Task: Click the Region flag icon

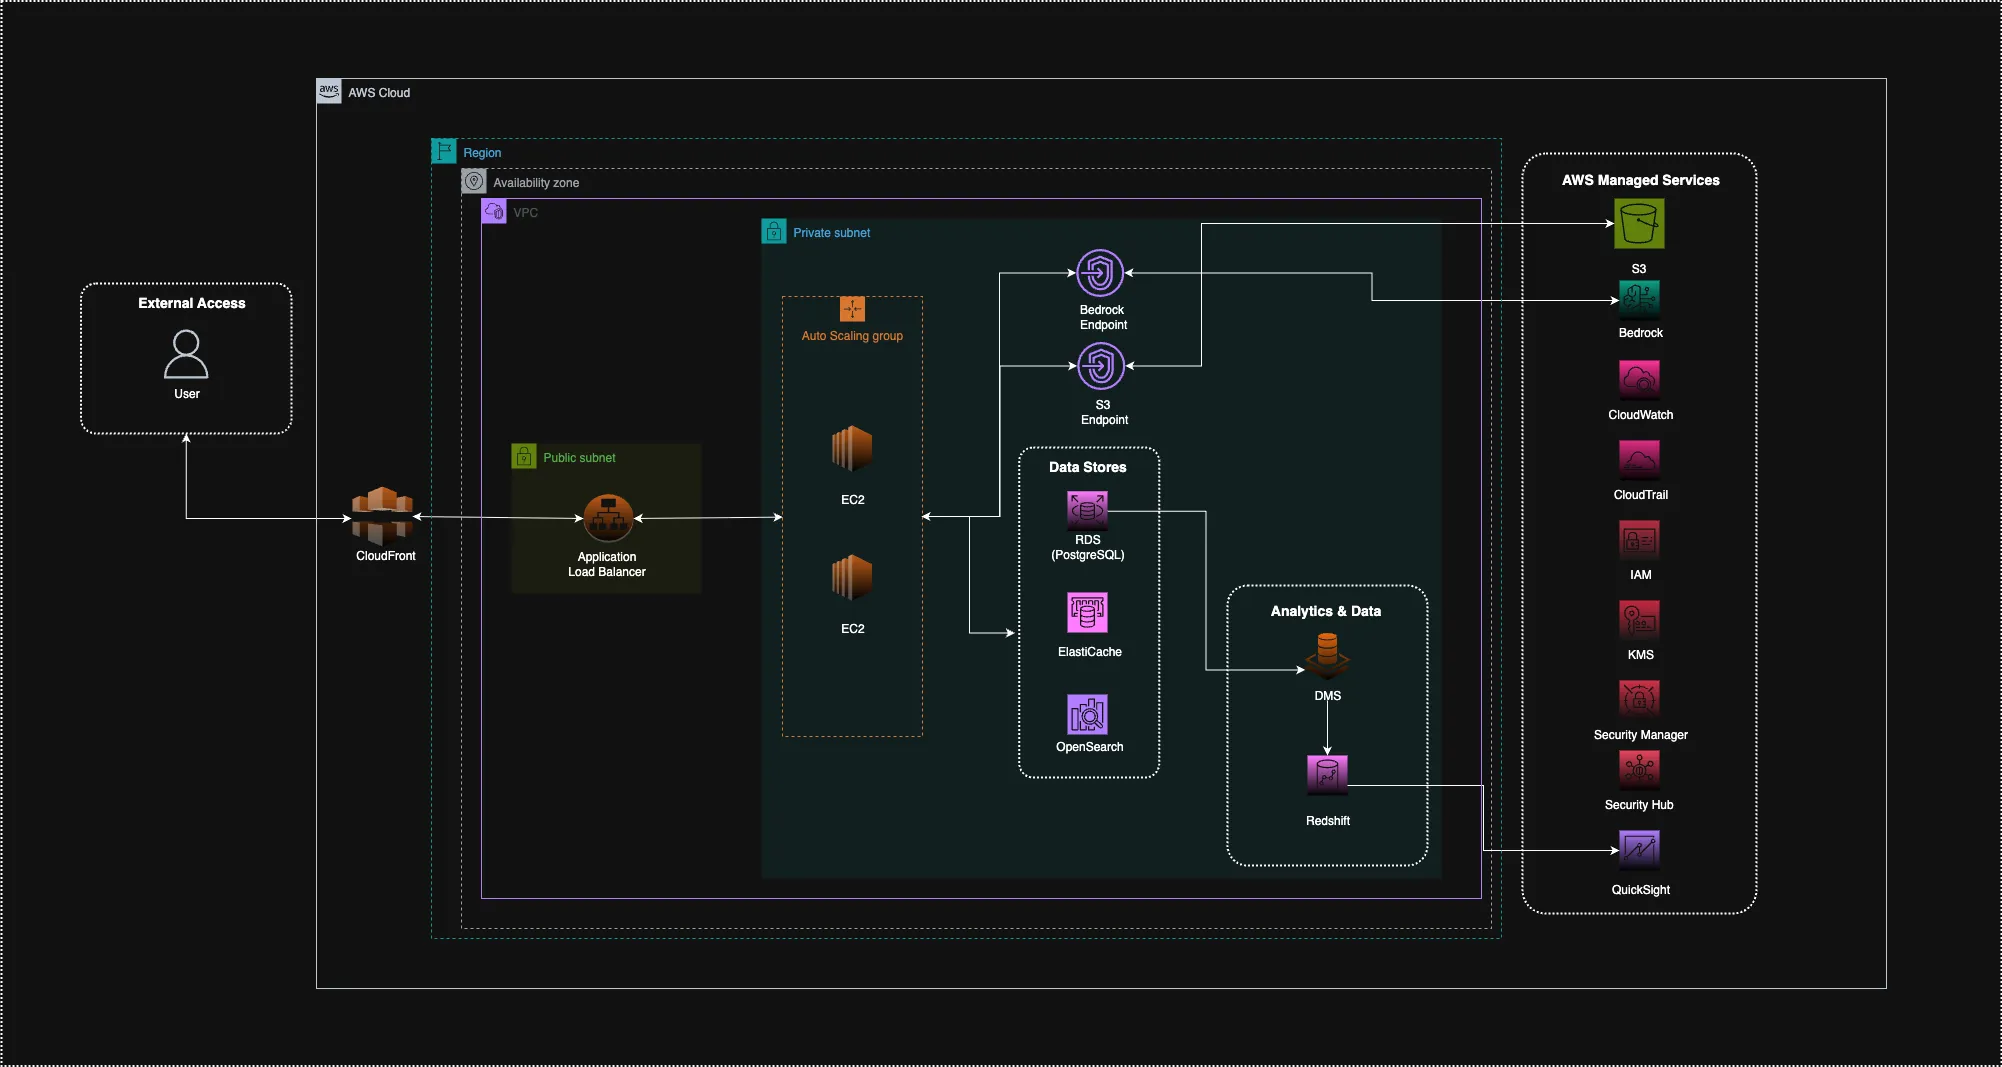Action: (444, 151)
